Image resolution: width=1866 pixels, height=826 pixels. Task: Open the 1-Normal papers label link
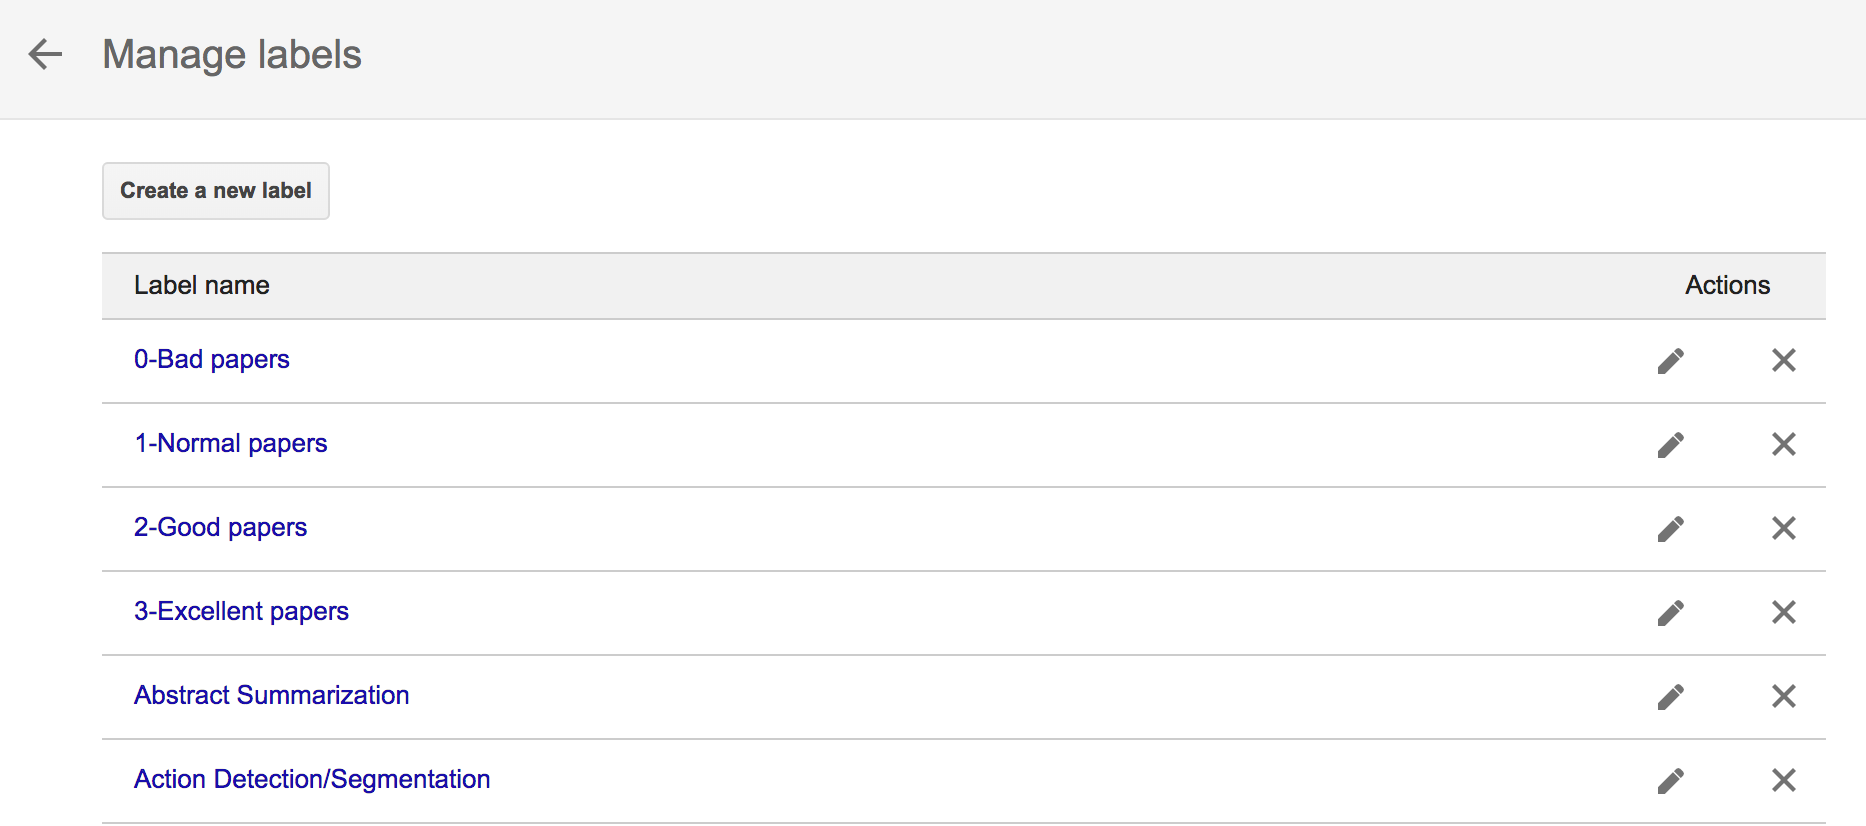click(231, 444)
